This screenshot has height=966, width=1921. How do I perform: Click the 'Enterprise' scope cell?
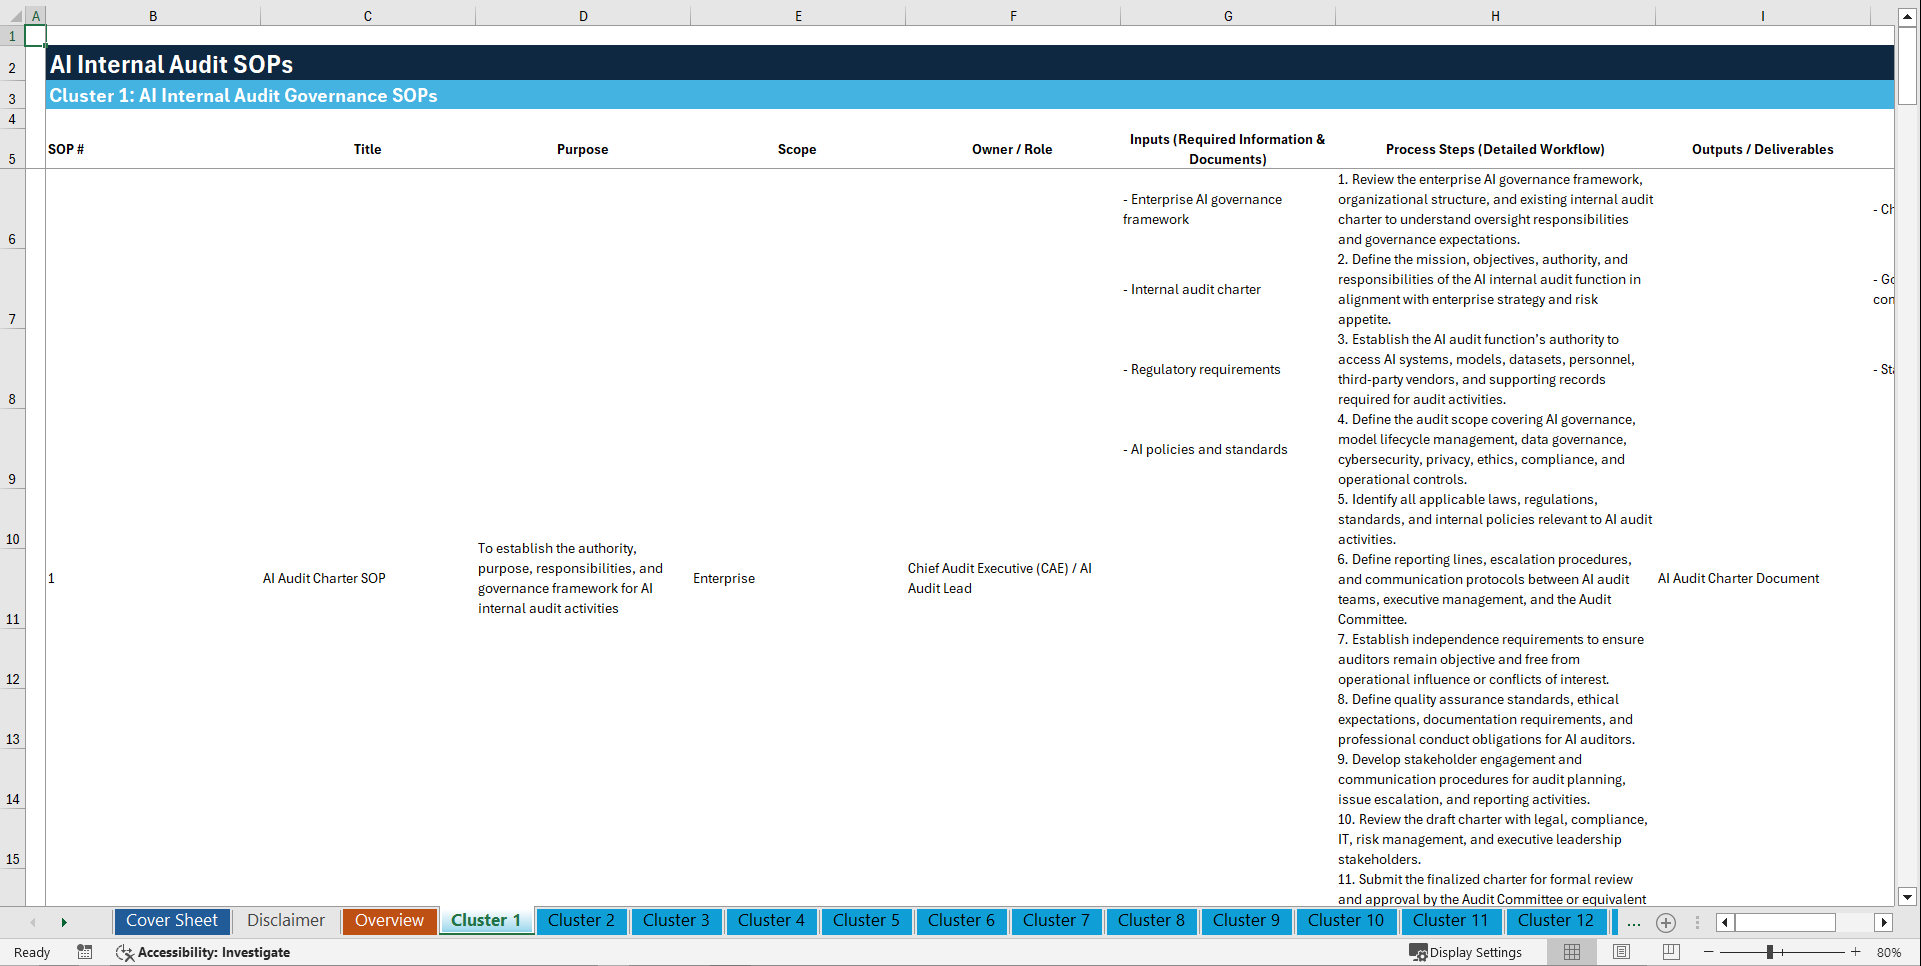[x=724, y=578]
